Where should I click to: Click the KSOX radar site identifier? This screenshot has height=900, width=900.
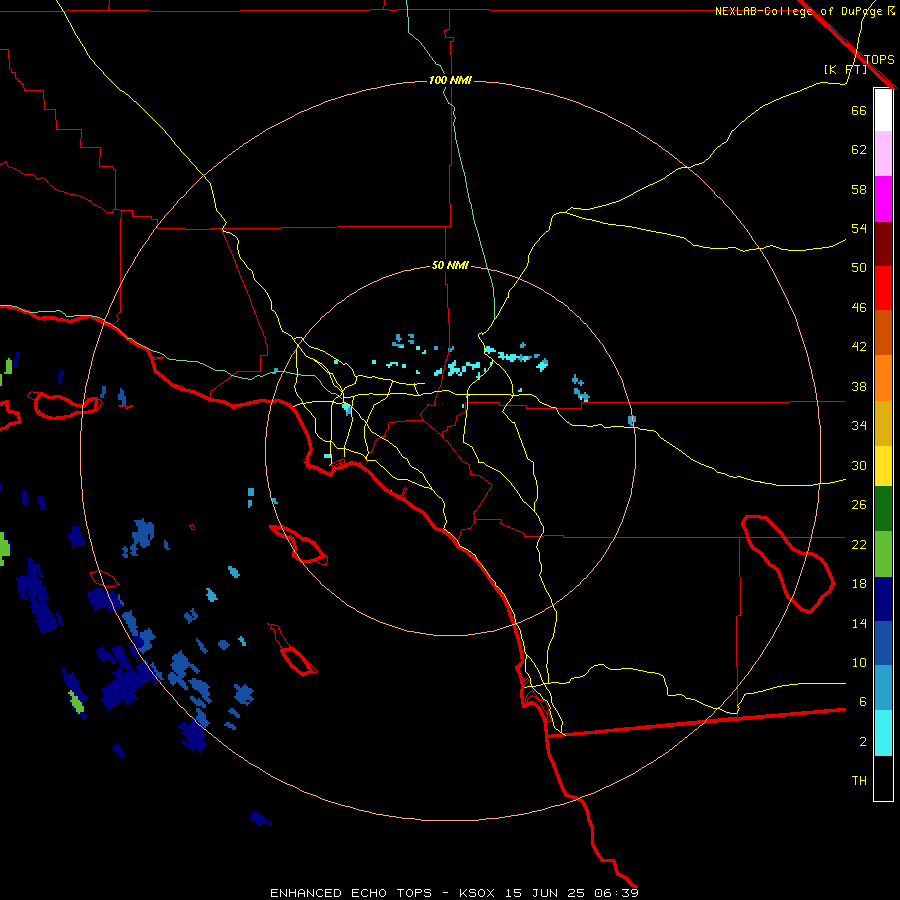tap(476, 893)
